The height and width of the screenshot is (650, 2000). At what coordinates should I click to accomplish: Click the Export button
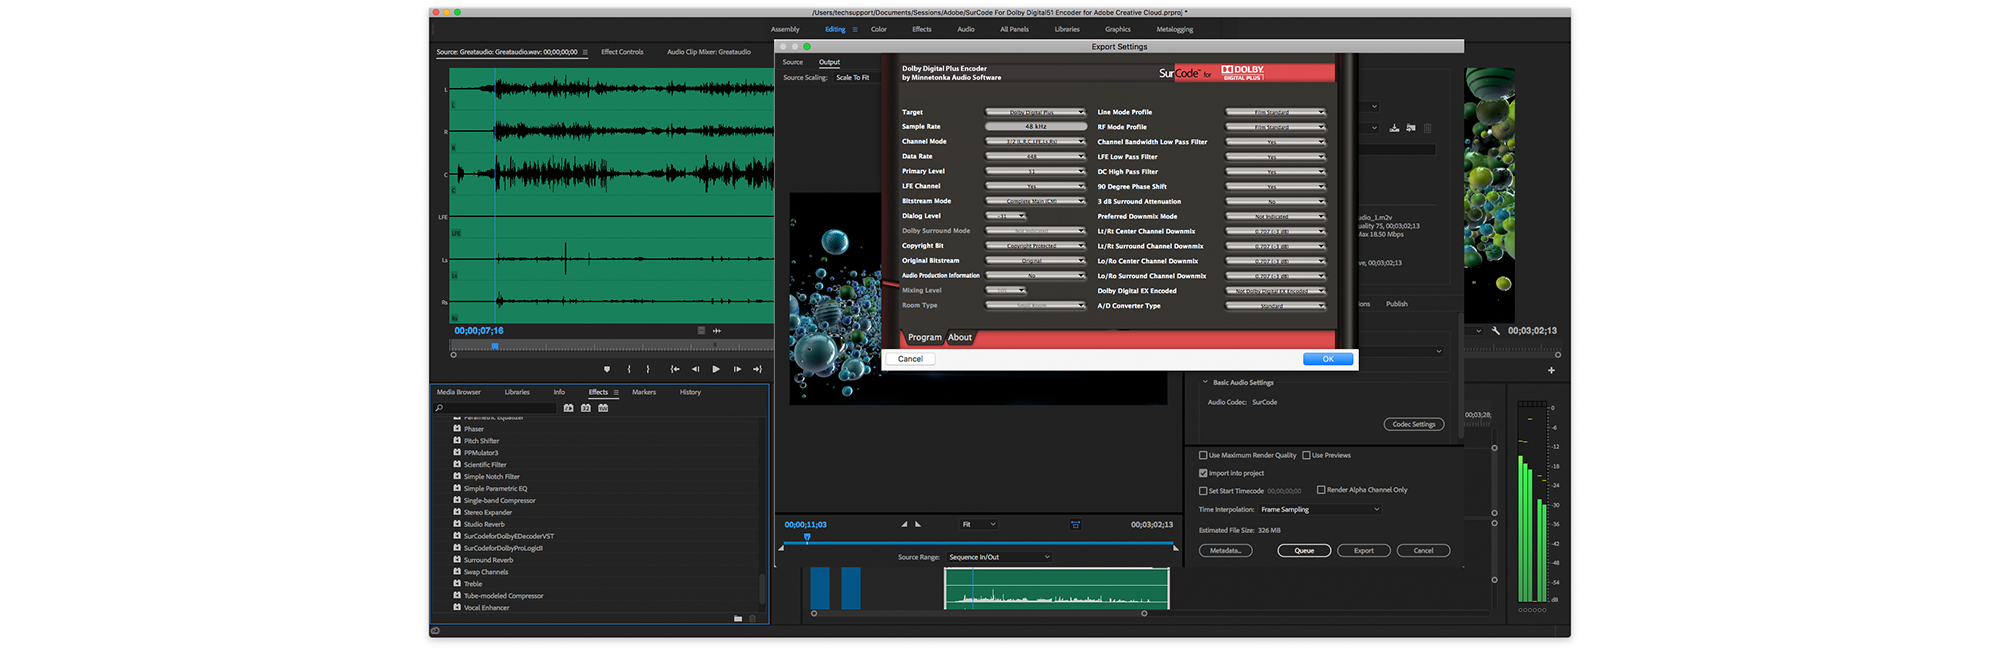pos(1364,551)
